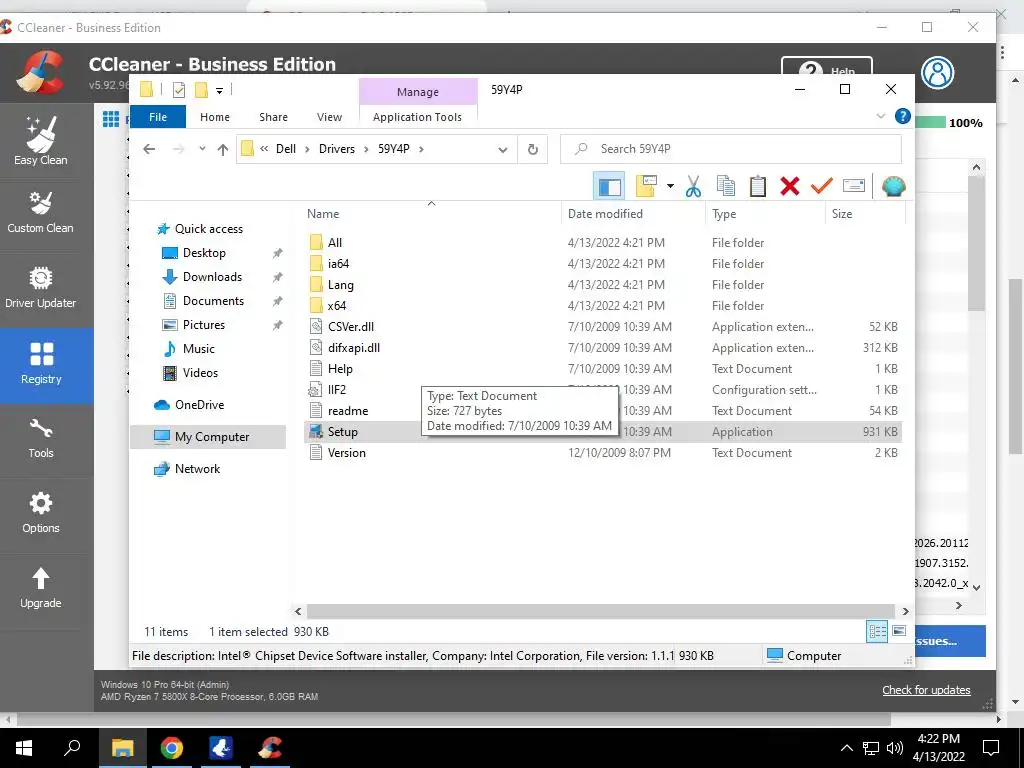This screenshot has height=768, width=1024.
Task: Open Easy Clean in CCleaner sidebar
Action: point(40,141)
